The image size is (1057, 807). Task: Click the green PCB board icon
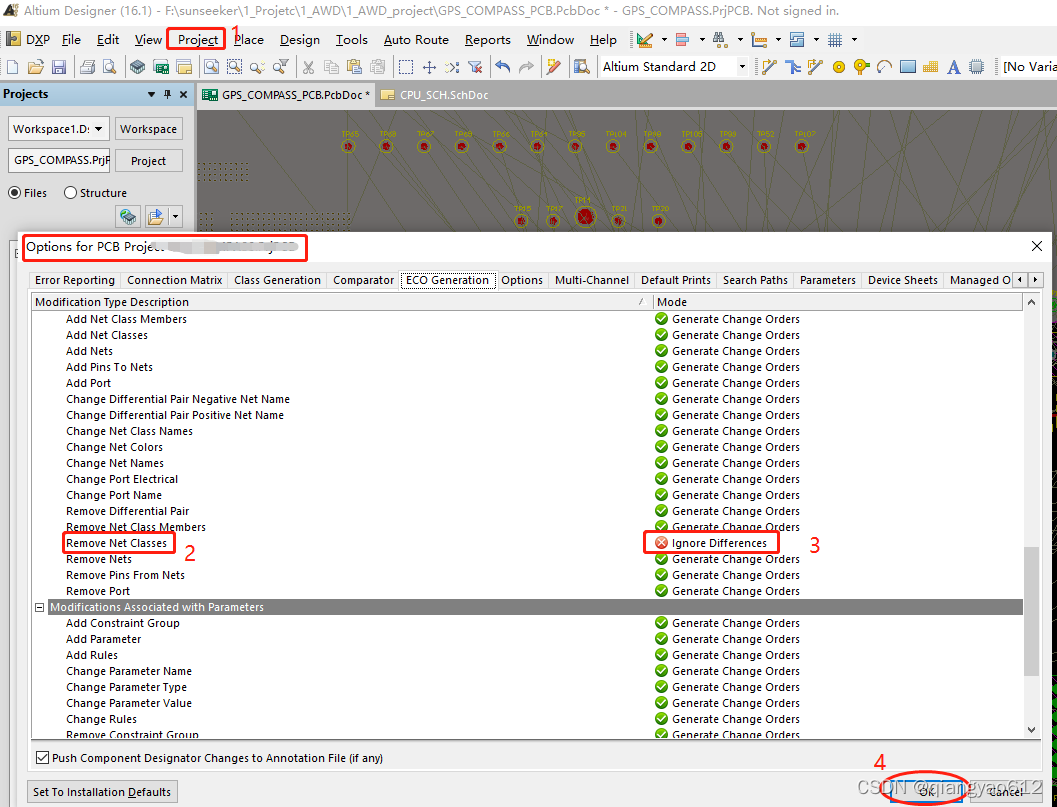pyautogui.click(x=161, y=67)
